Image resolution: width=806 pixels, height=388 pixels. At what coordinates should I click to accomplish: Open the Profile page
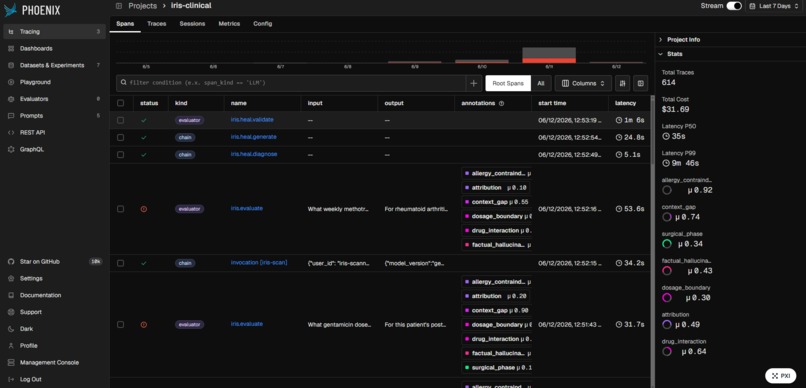tap(54, 346)
